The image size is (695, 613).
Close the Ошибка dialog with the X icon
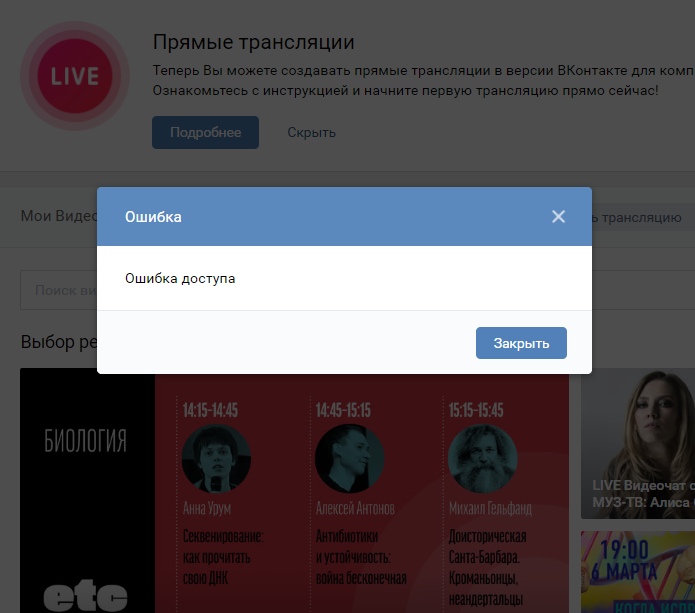tap(558, 216)
